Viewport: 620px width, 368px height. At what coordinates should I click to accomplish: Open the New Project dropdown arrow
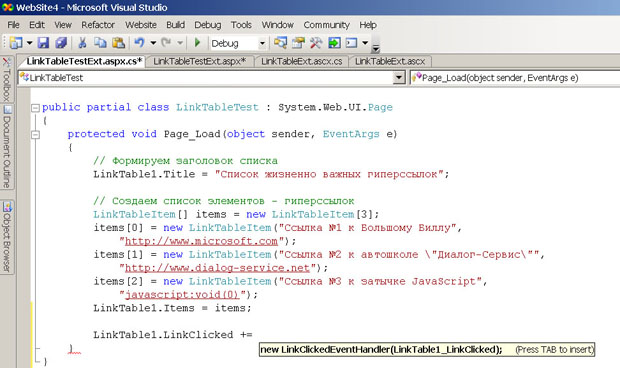click(29, 43)
